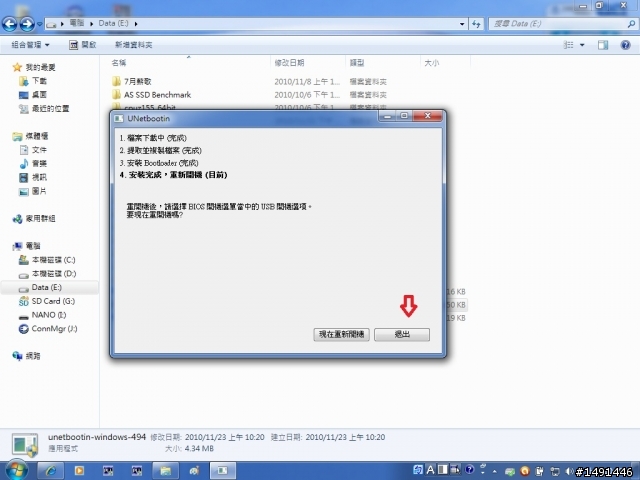Toggle the preview pane icon
Screen dimensions: 640x480
pyautogui.click(x=603, y=45)
